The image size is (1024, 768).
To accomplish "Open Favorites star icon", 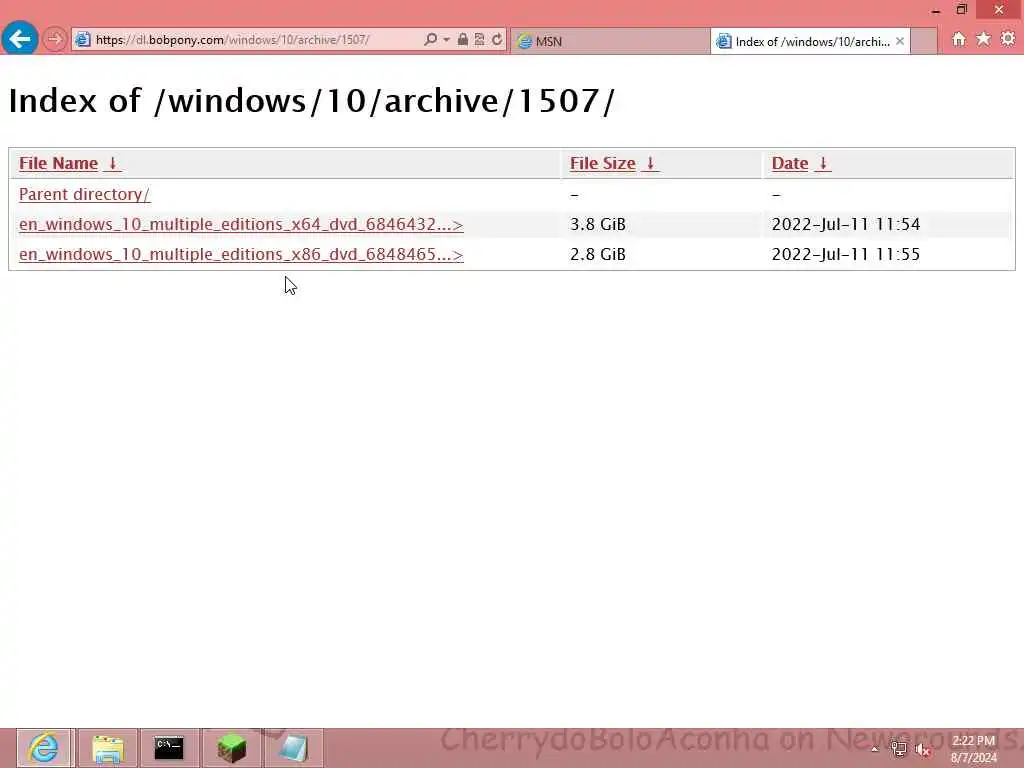I will [x=983, y=39].
